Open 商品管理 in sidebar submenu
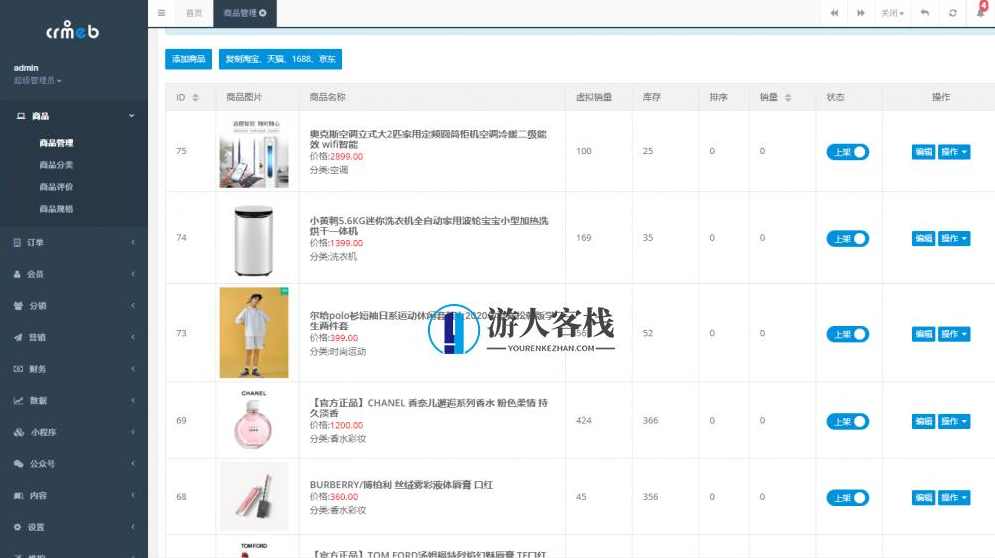This screenshot has width=995, height=558. [56, 143]
